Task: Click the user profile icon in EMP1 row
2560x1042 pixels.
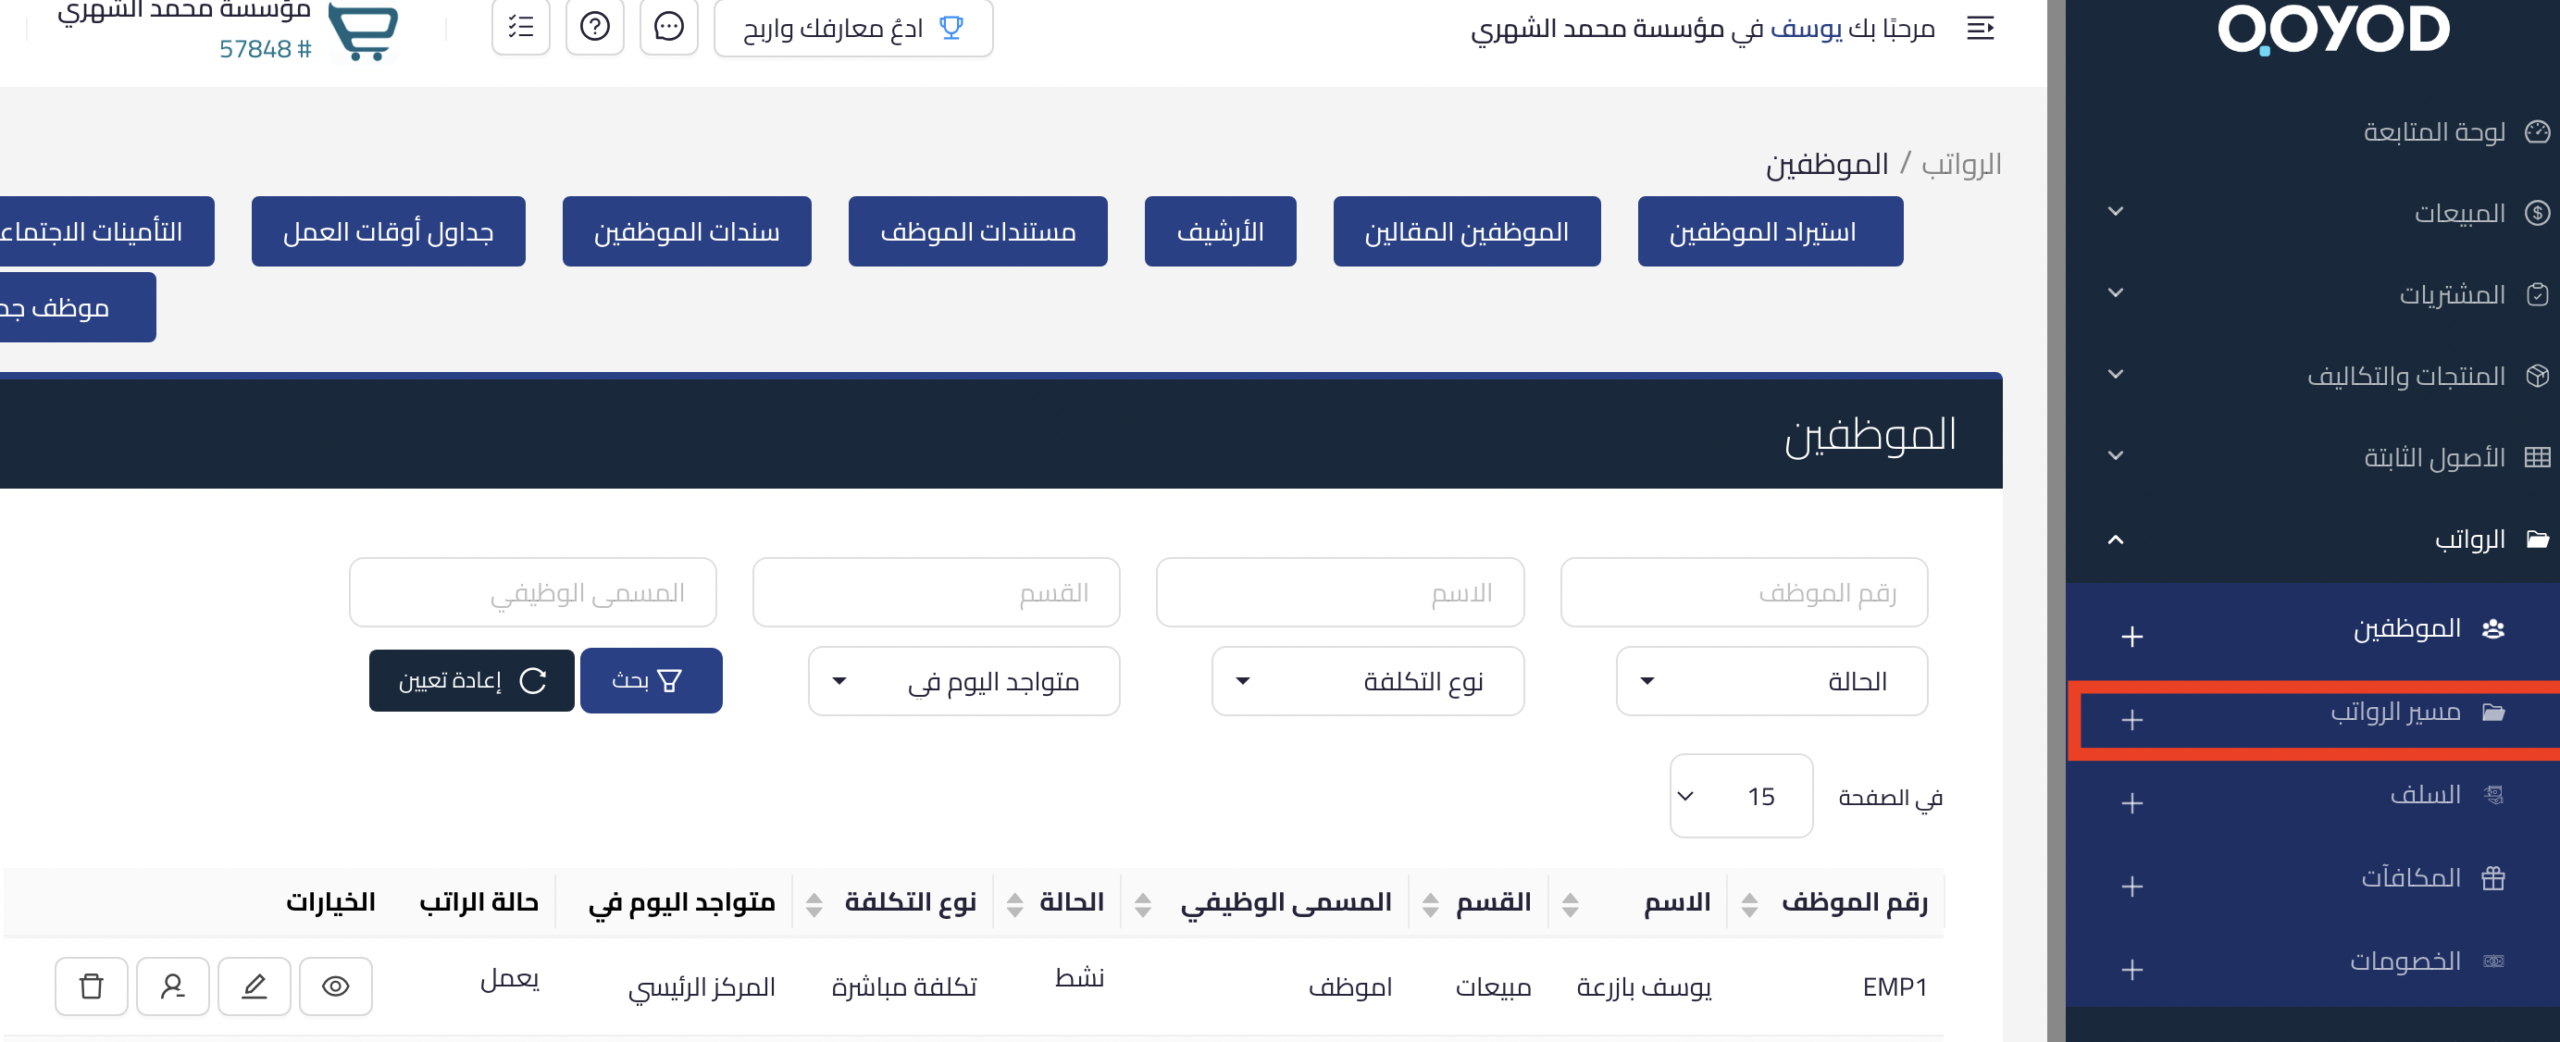Action: pos(172,986)
